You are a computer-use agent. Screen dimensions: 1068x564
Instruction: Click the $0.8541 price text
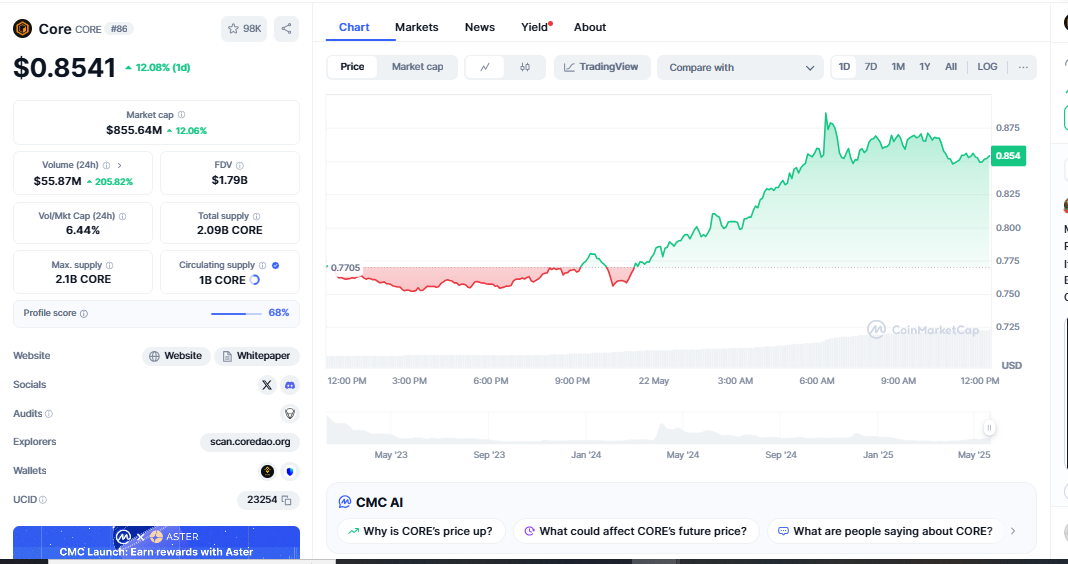click(x=65, y=67)
